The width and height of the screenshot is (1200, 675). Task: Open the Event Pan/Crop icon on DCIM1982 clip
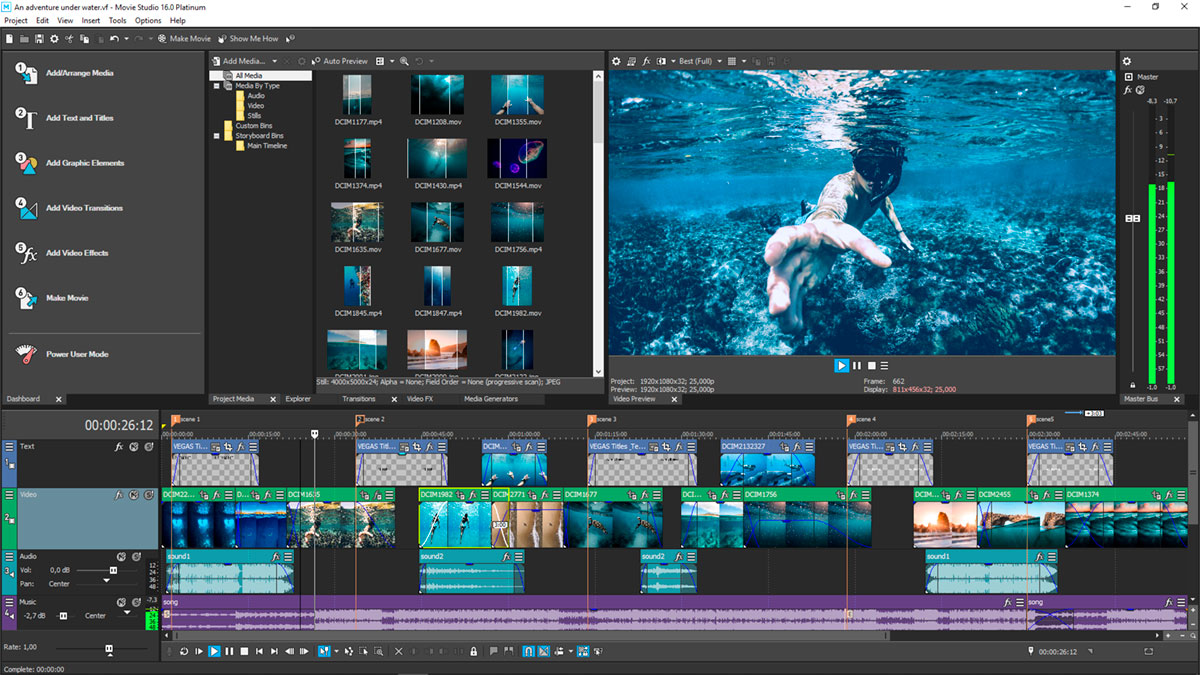[x=460, y=495]
